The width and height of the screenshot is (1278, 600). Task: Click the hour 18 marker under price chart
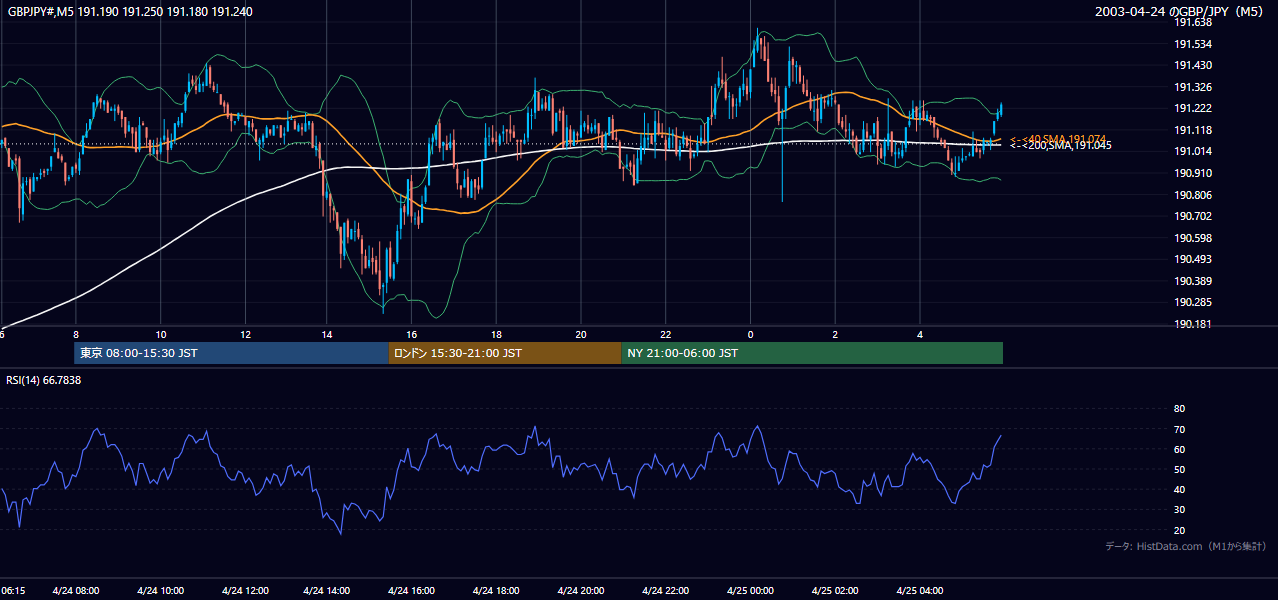pos(496,333)
